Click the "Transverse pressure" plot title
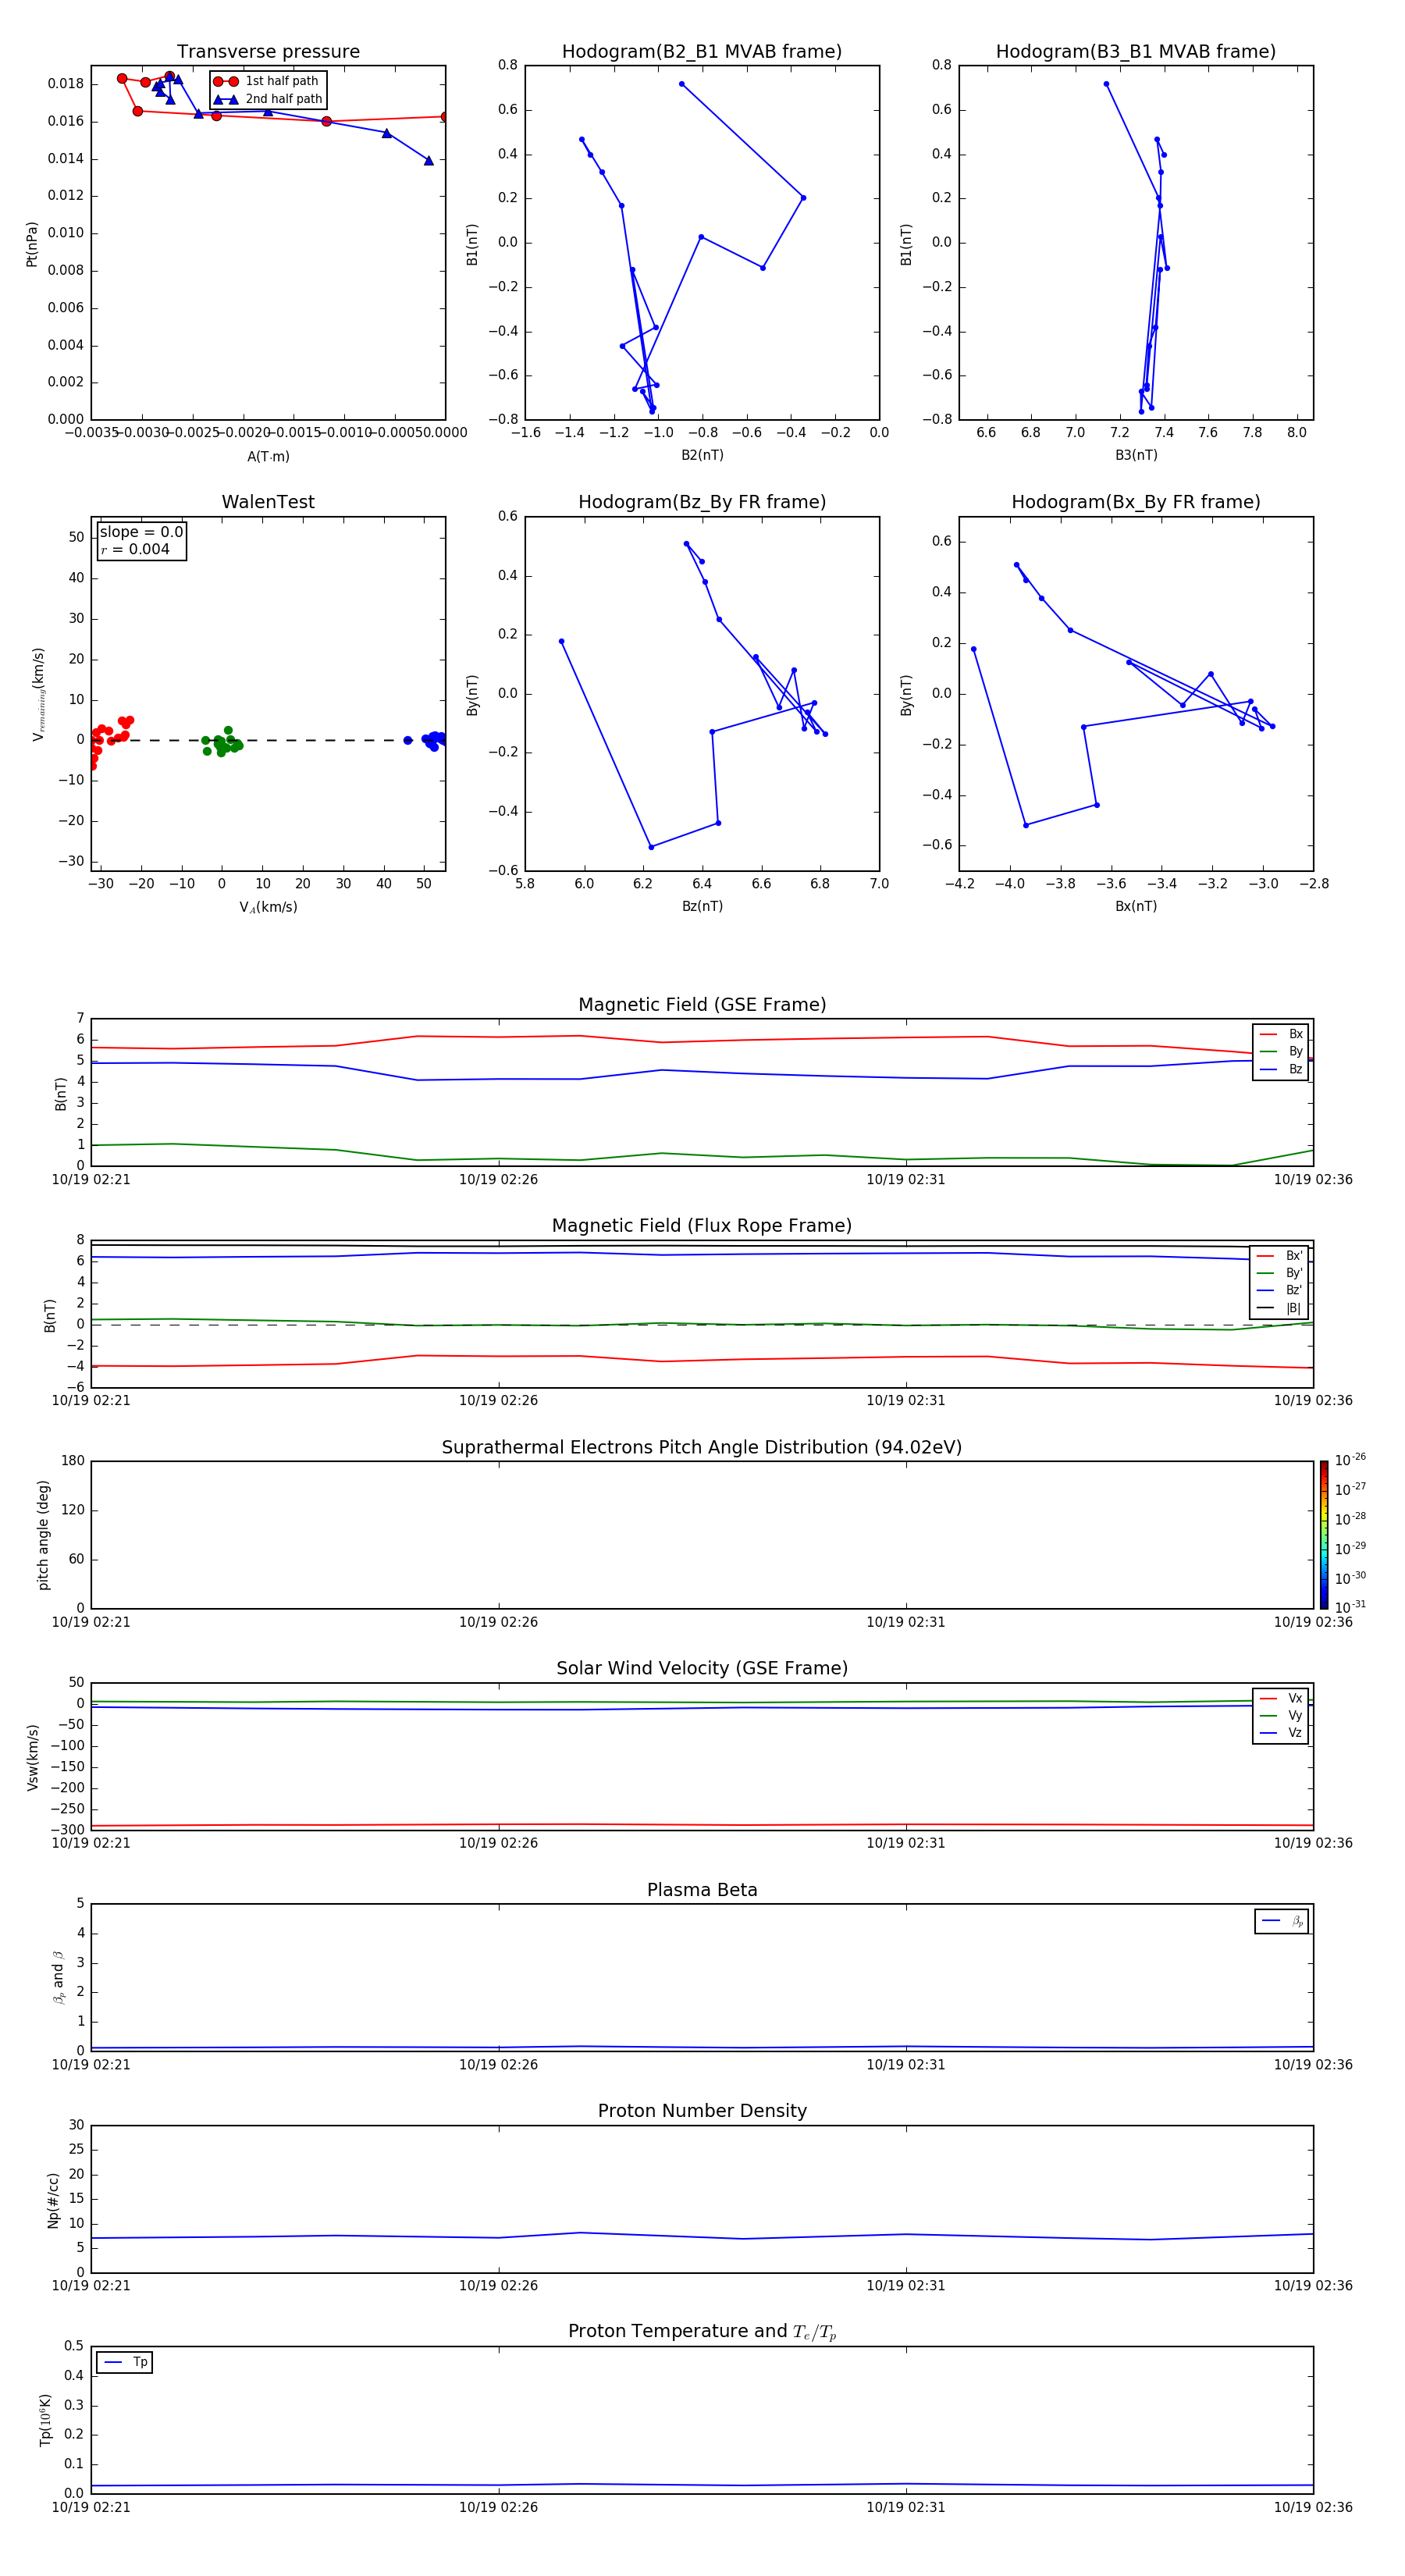The image size is (1405, 2576). (268, 51)
